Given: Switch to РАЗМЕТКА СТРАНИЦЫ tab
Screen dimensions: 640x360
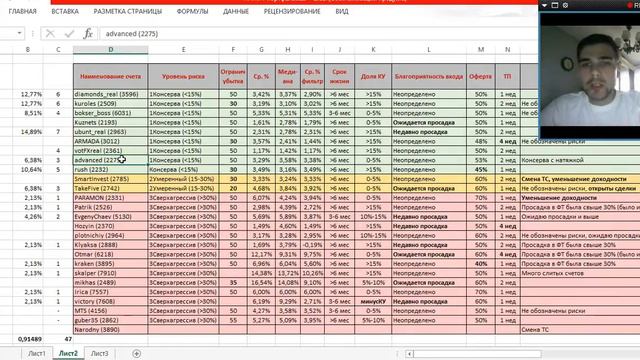Looking at the screenshot, I should point(128,11).
